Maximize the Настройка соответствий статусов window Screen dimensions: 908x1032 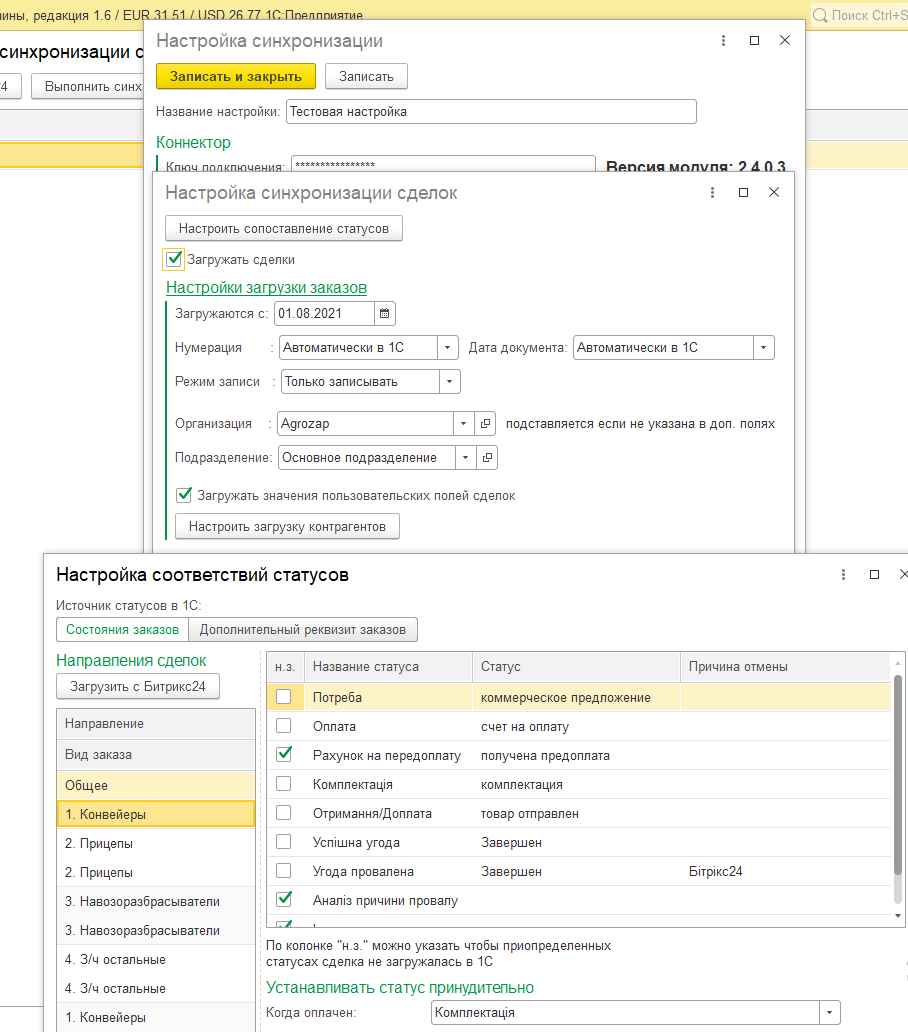click(x=874, y=575)
